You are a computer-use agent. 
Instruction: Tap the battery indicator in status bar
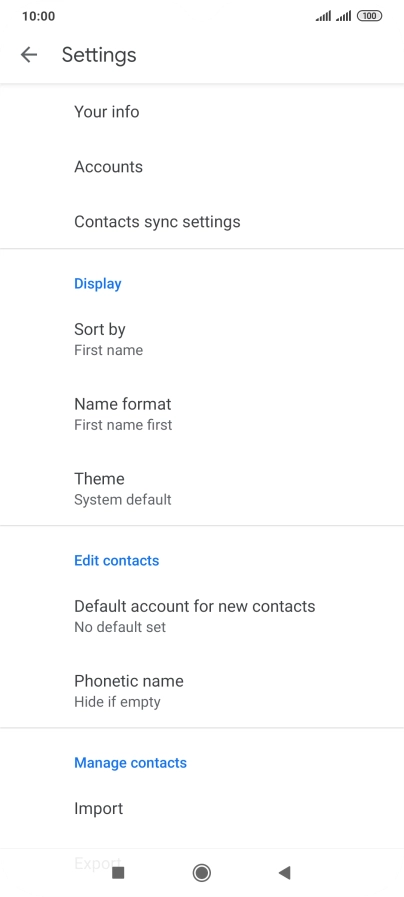coord(369,16)
